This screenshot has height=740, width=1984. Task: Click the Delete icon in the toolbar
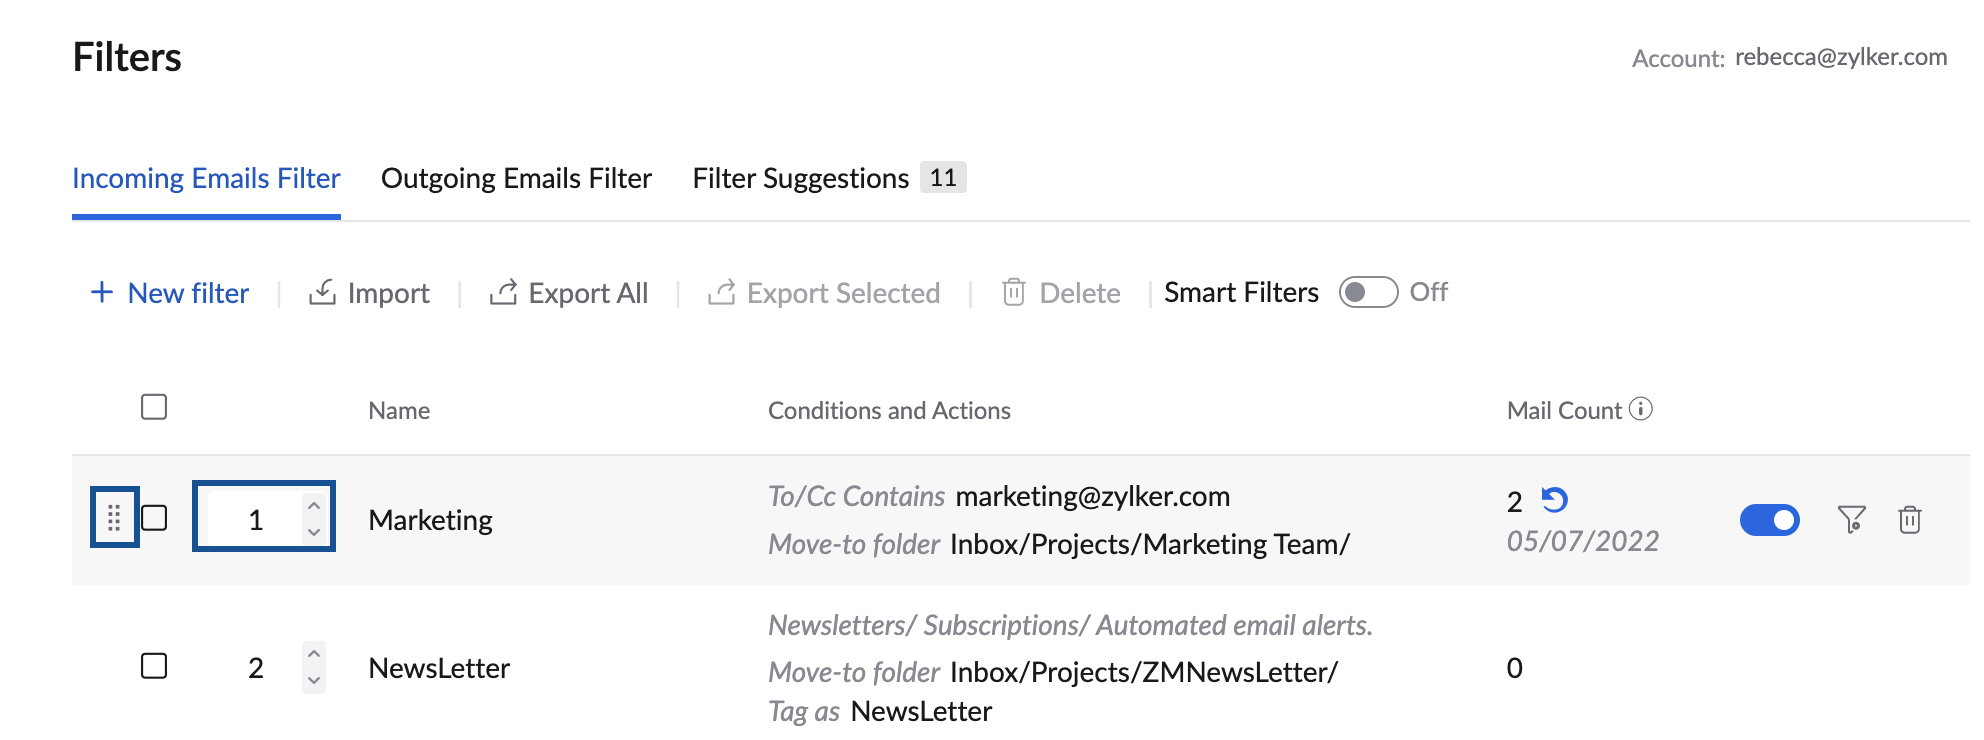(x=1013, y=292)
